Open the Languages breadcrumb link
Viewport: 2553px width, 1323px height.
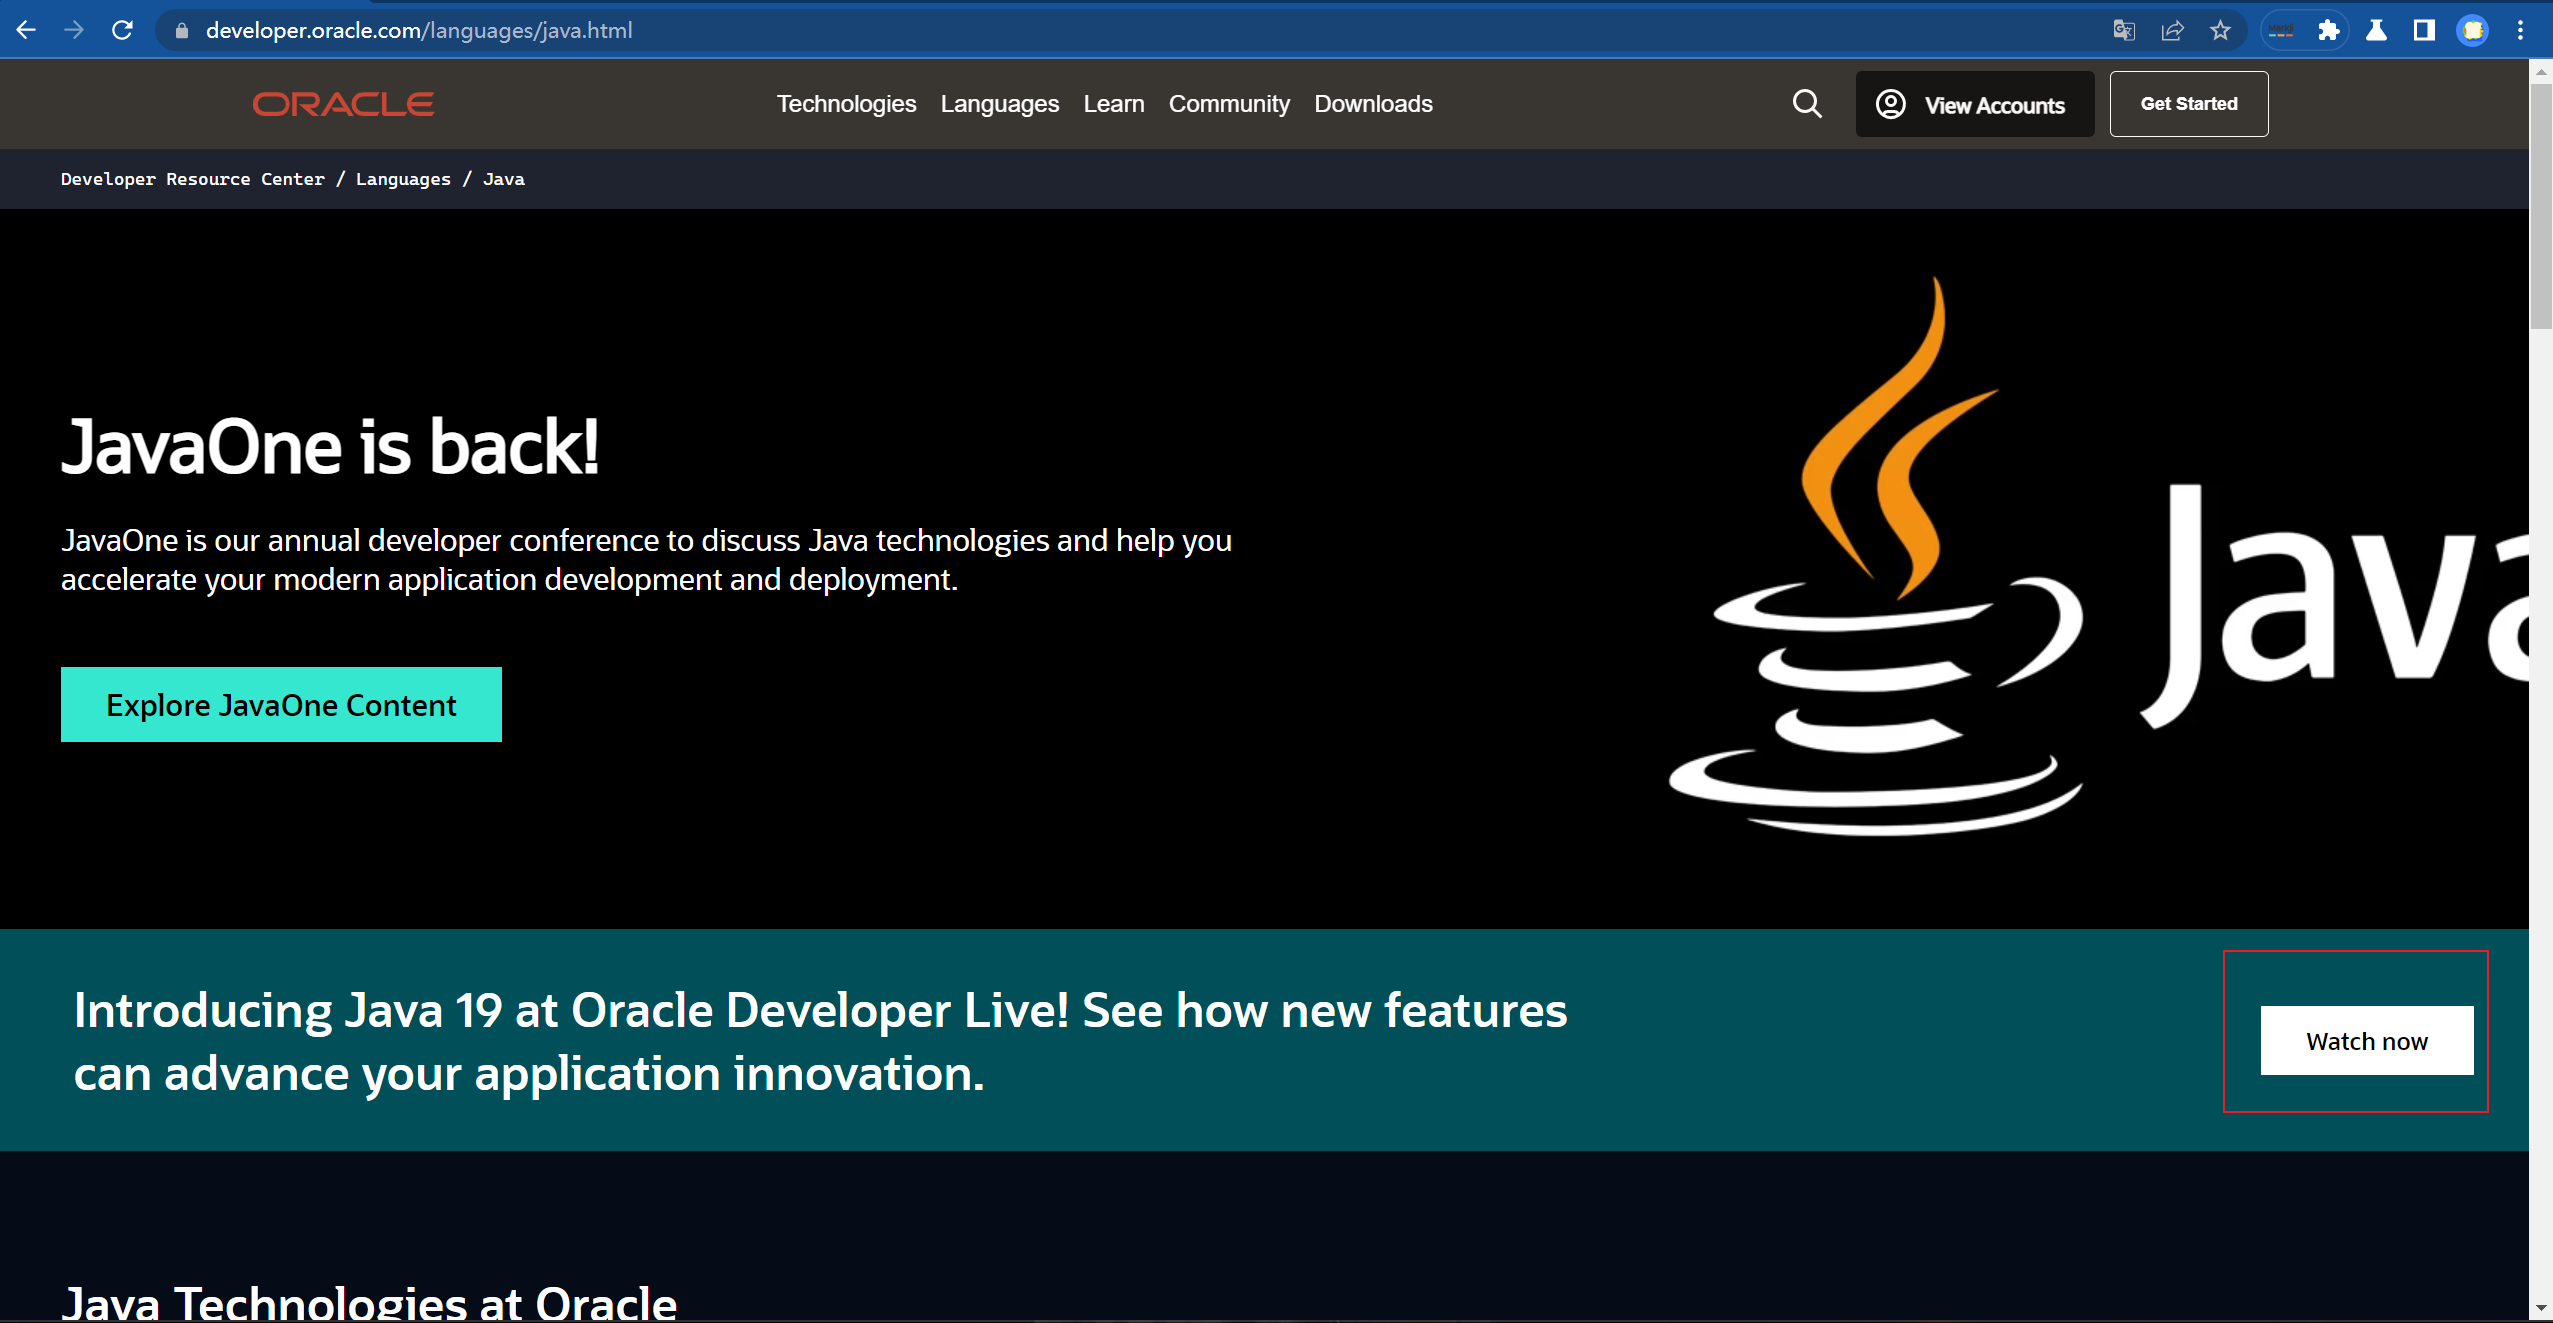403,179
